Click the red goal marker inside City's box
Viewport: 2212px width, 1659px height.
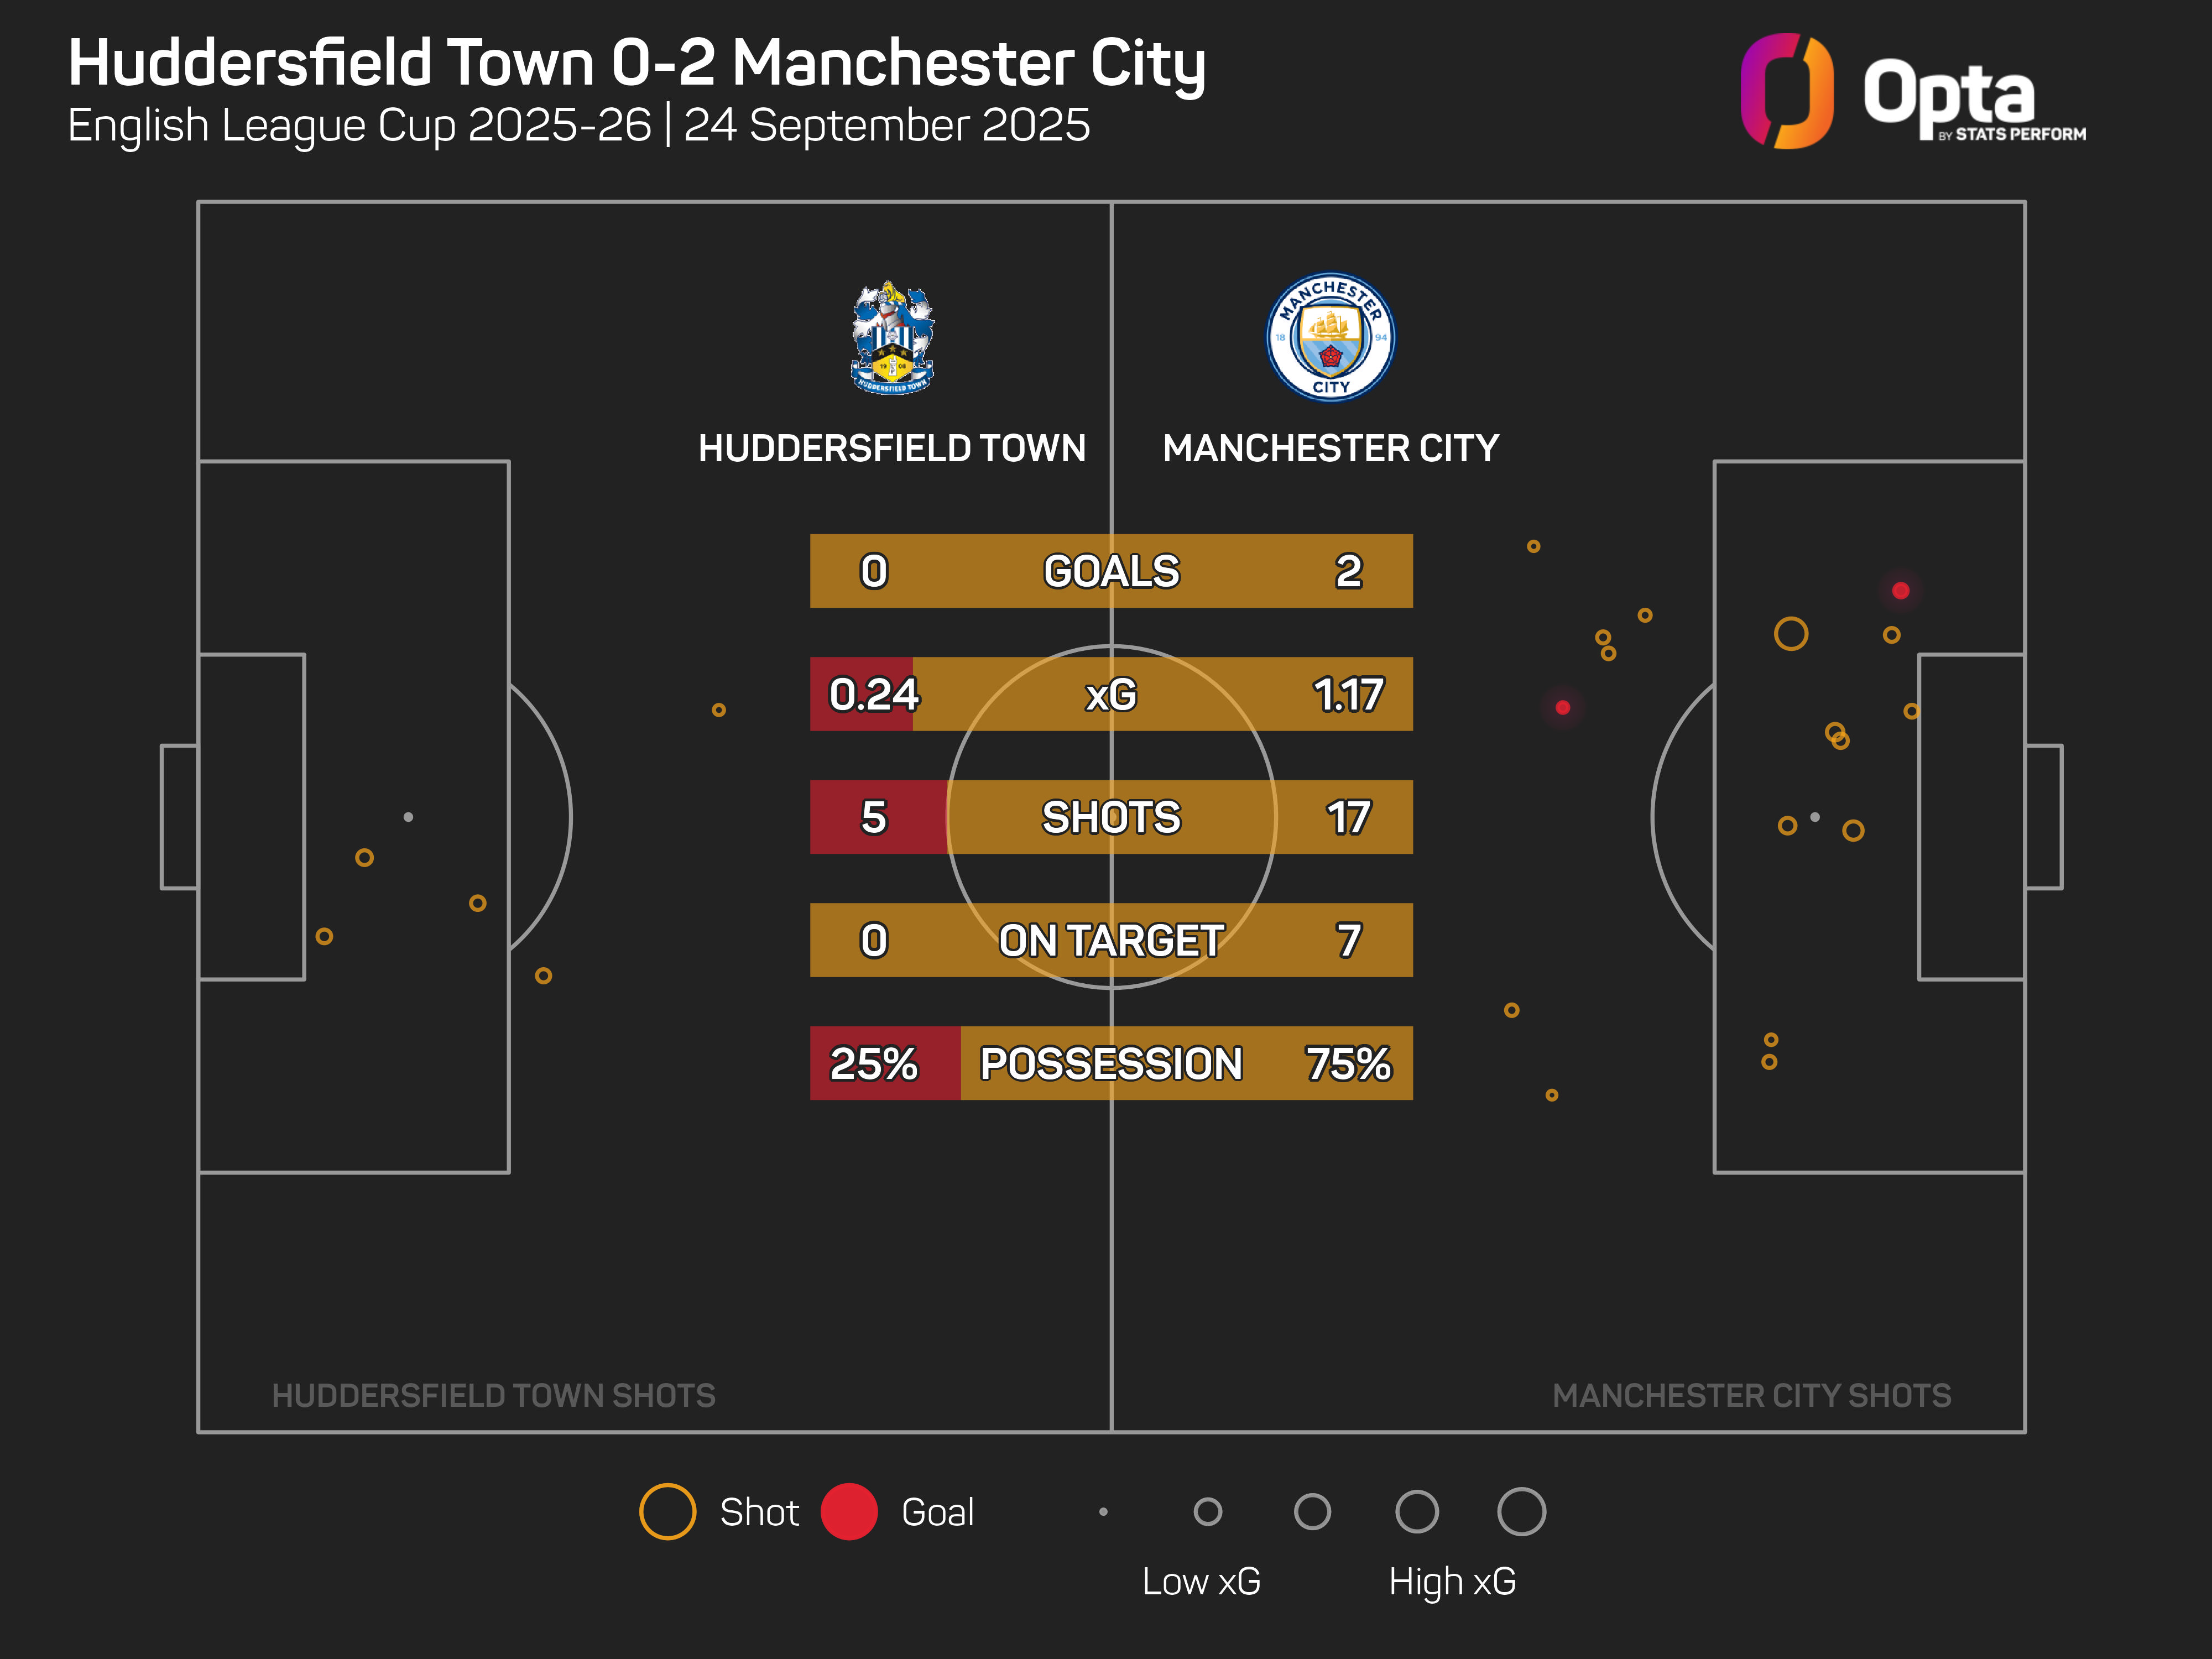(1901, 591)
